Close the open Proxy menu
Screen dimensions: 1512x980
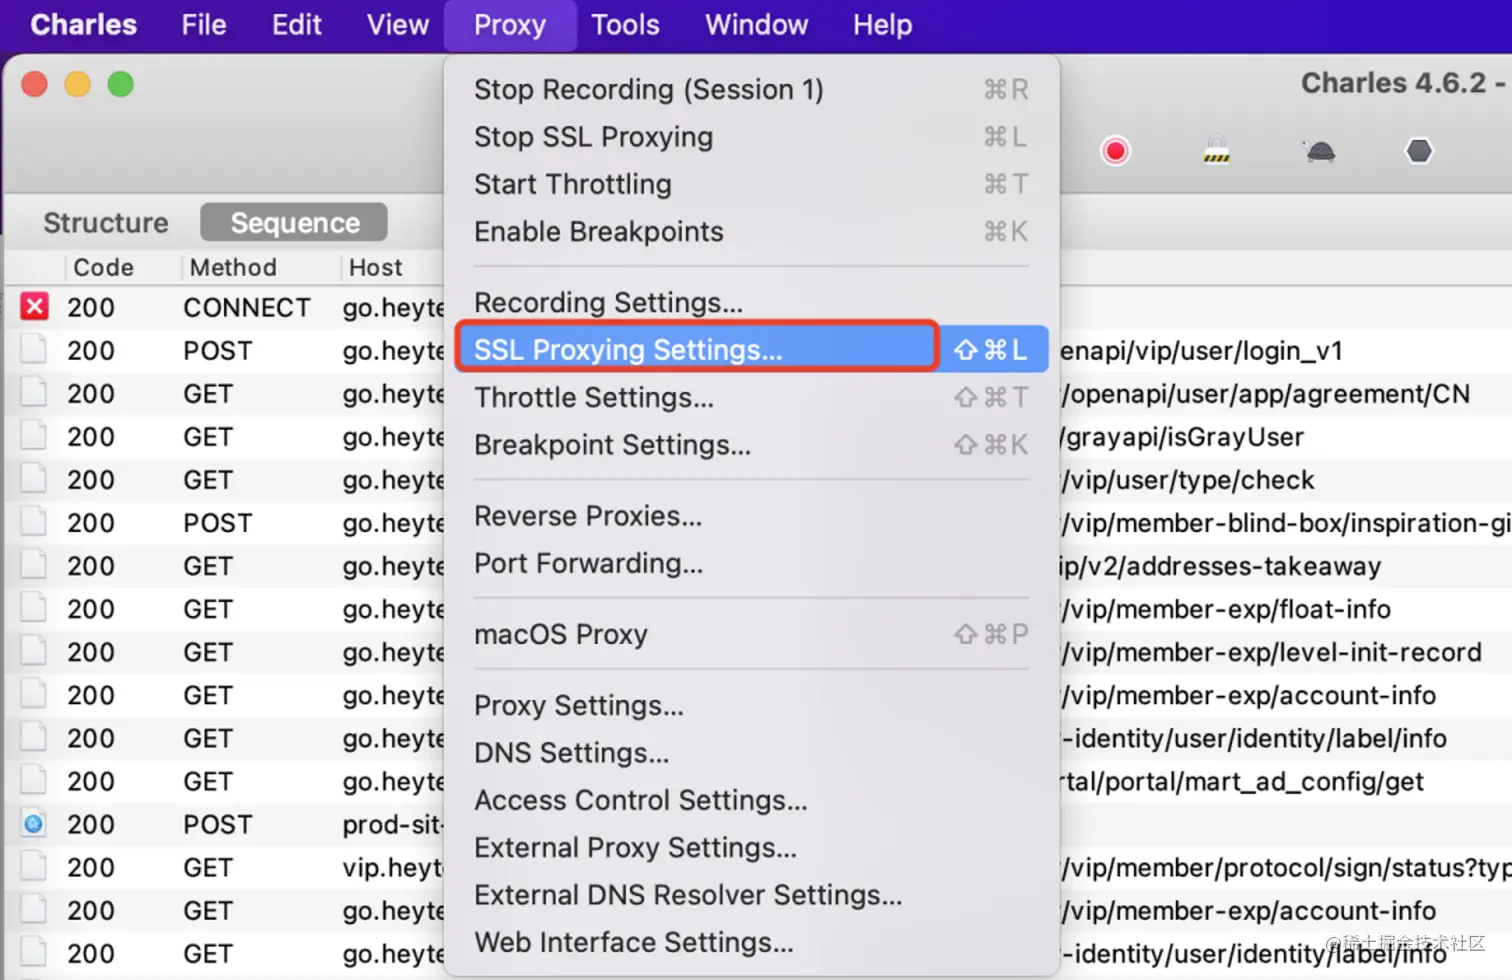click(x=510, y=25)
